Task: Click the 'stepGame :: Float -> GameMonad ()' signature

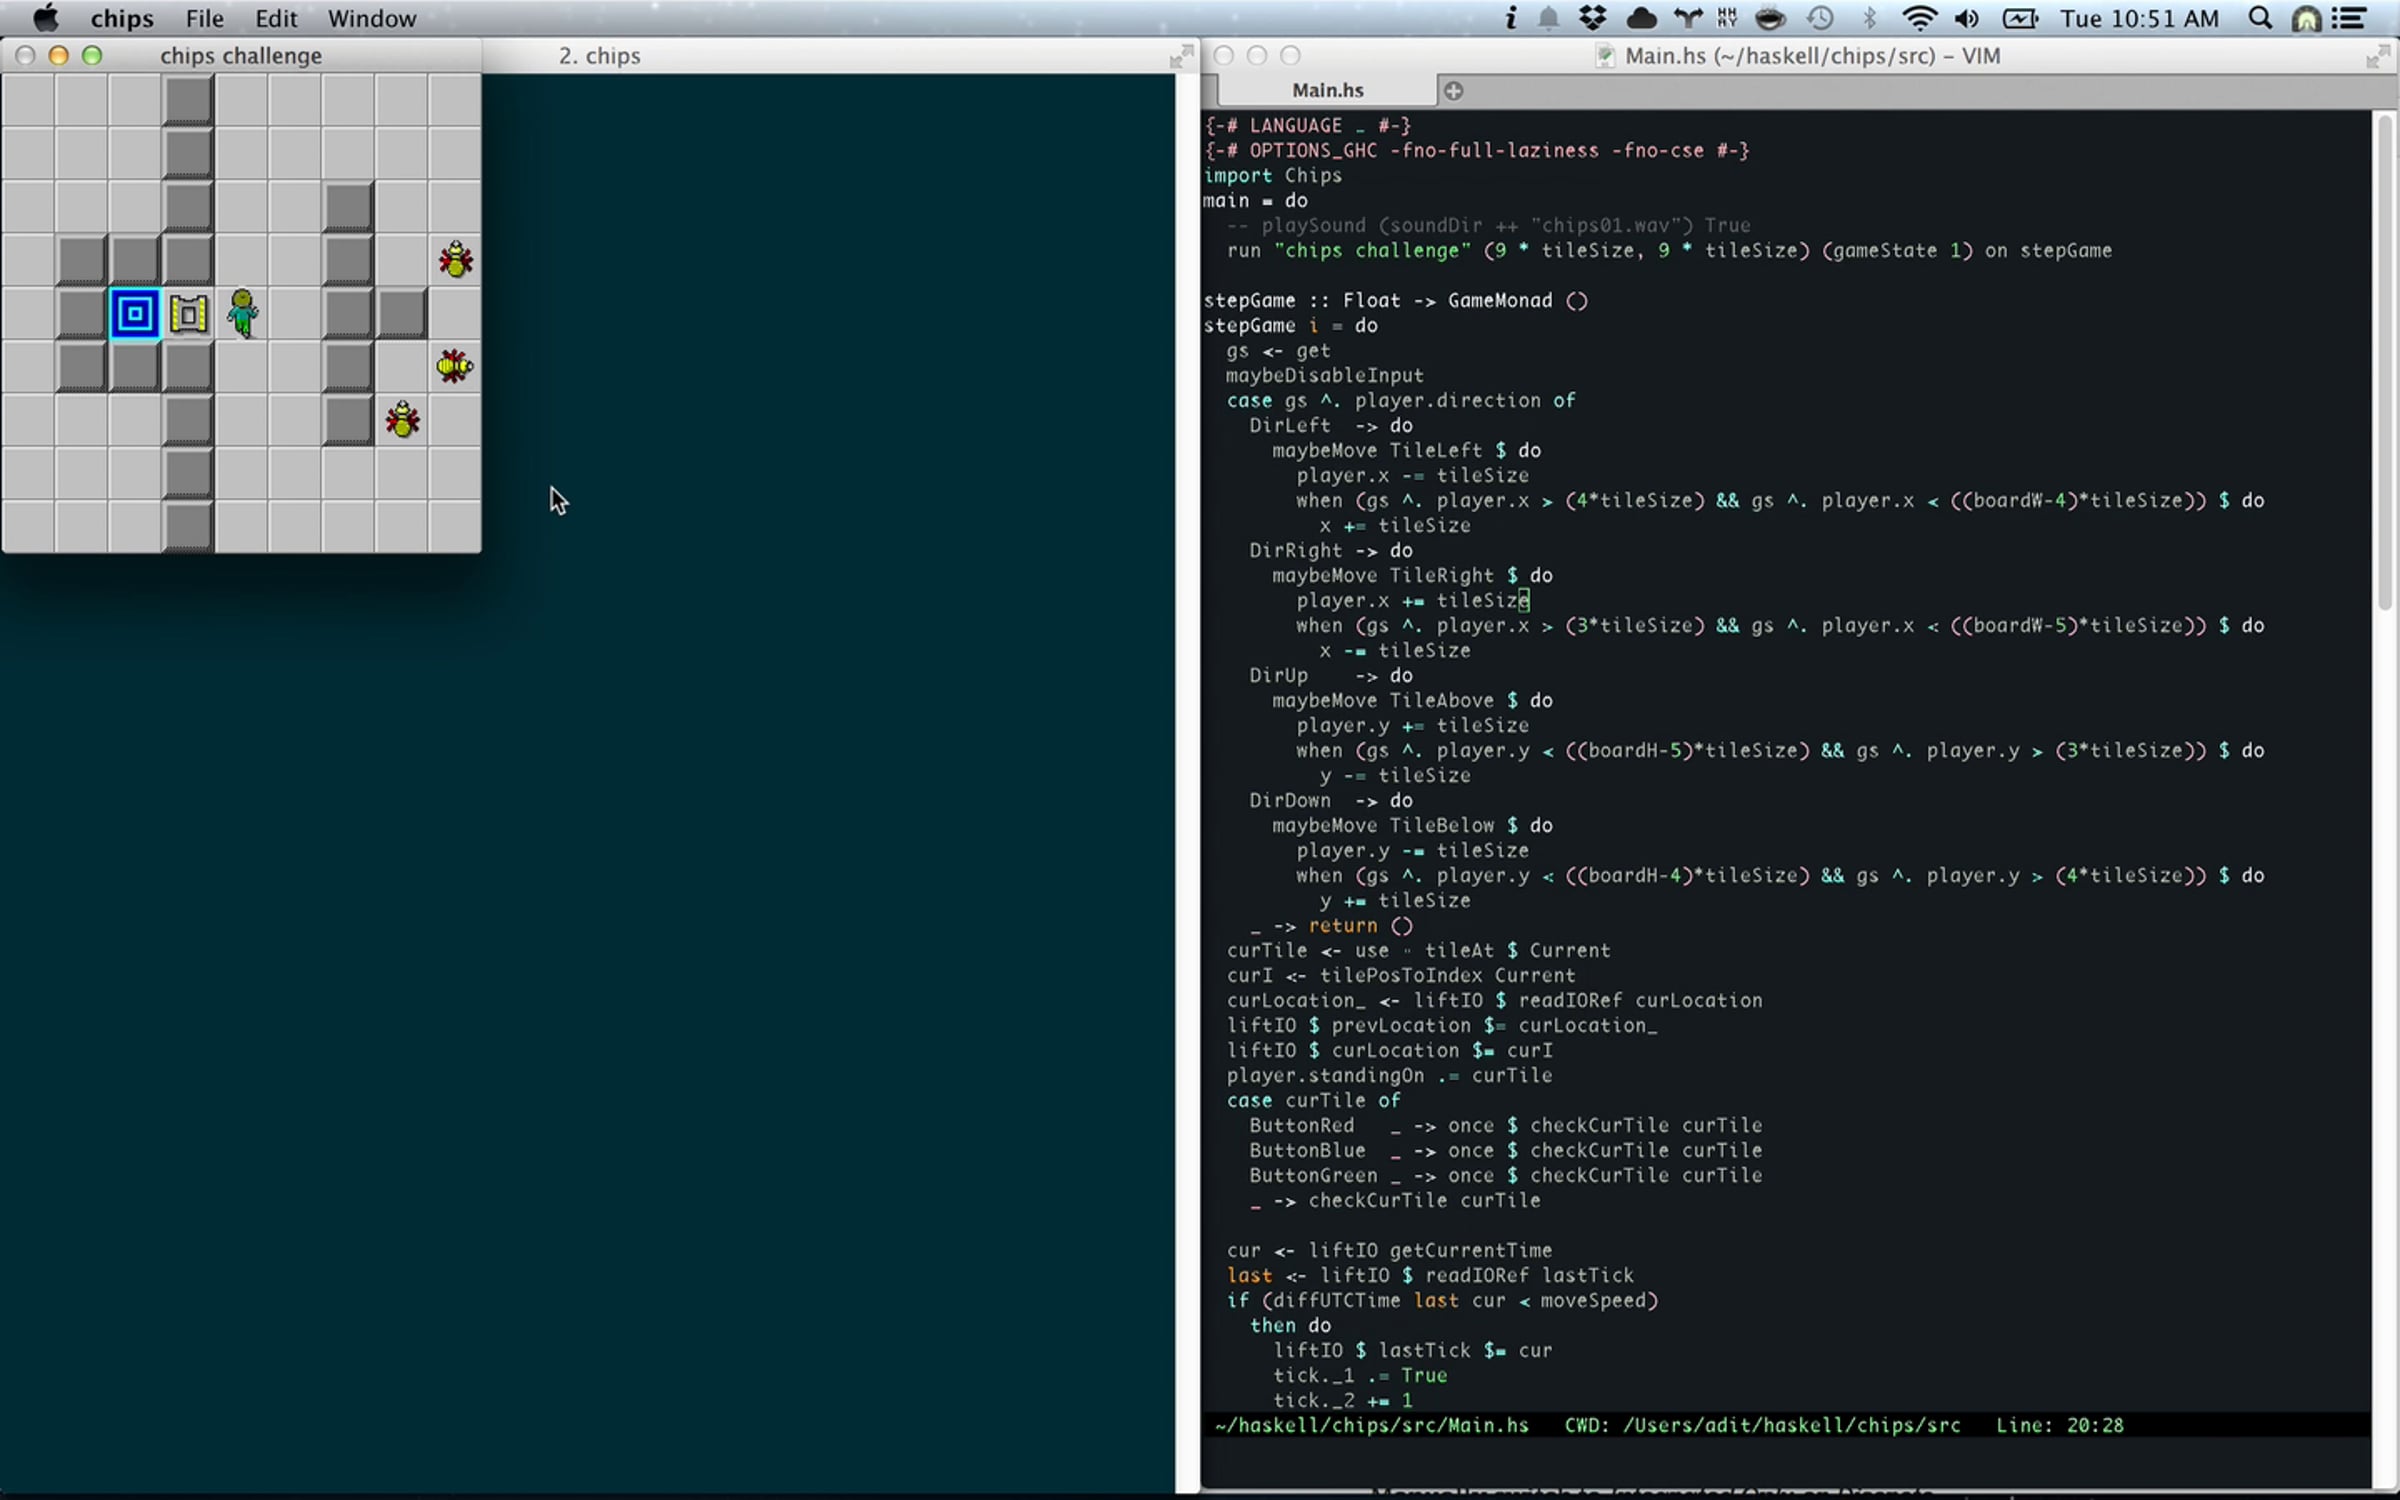Action: (x=1395, y=300)
